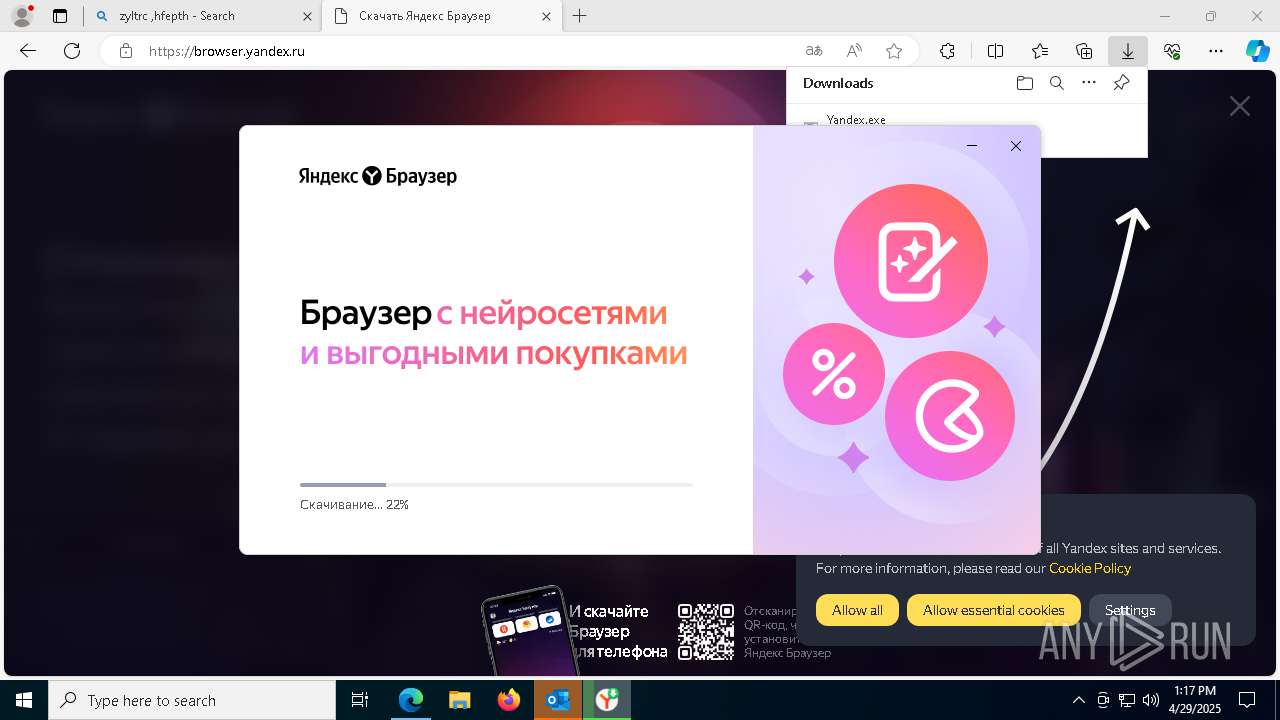Open File Explorer from the taskbar
1280x720 pixels.
(460, 700)
